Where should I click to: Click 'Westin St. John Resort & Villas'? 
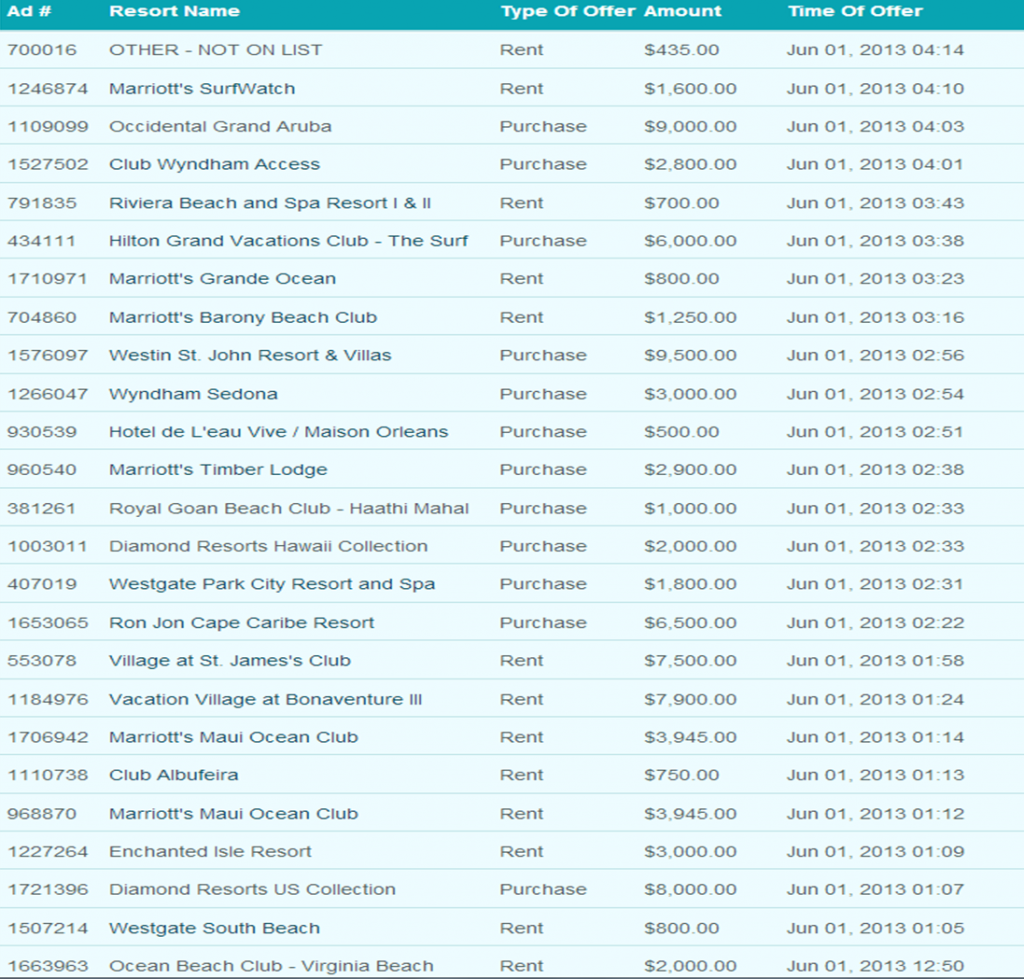250,355
